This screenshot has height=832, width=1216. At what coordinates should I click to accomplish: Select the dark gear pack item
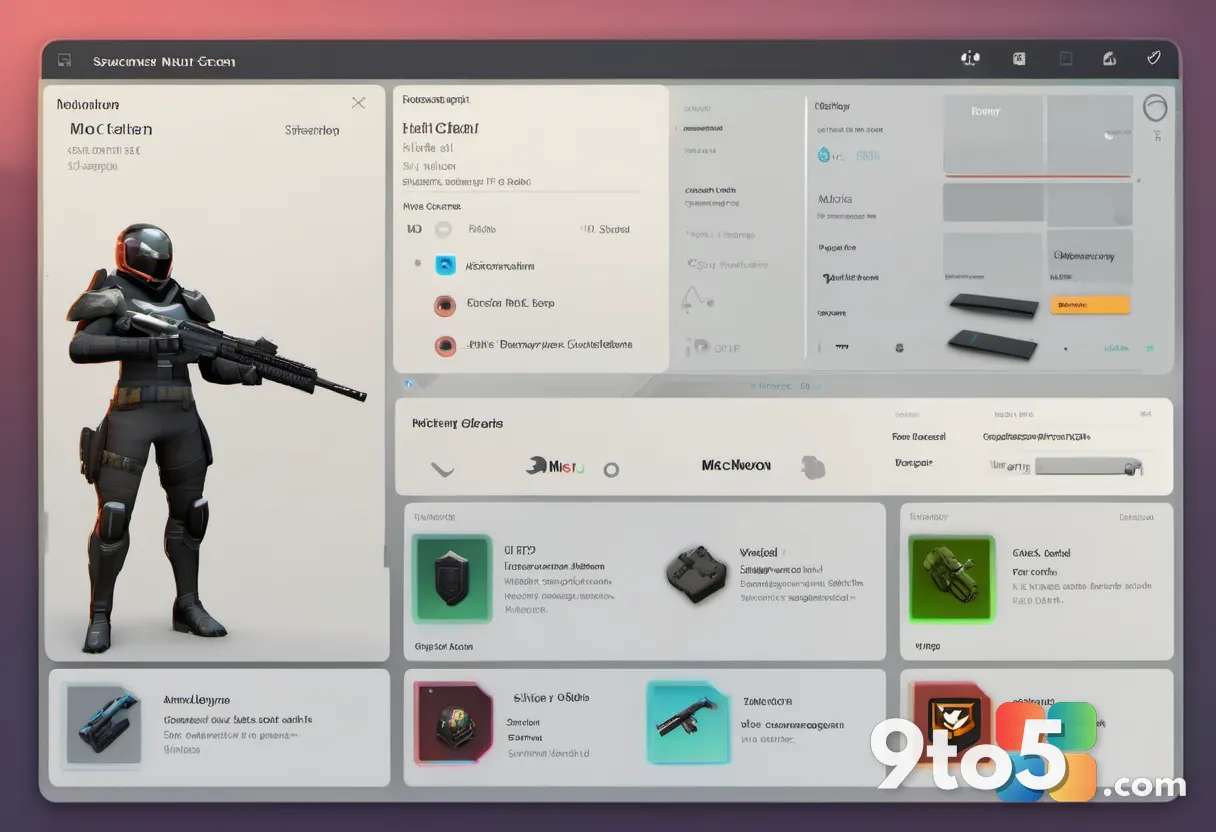point(696,574)
